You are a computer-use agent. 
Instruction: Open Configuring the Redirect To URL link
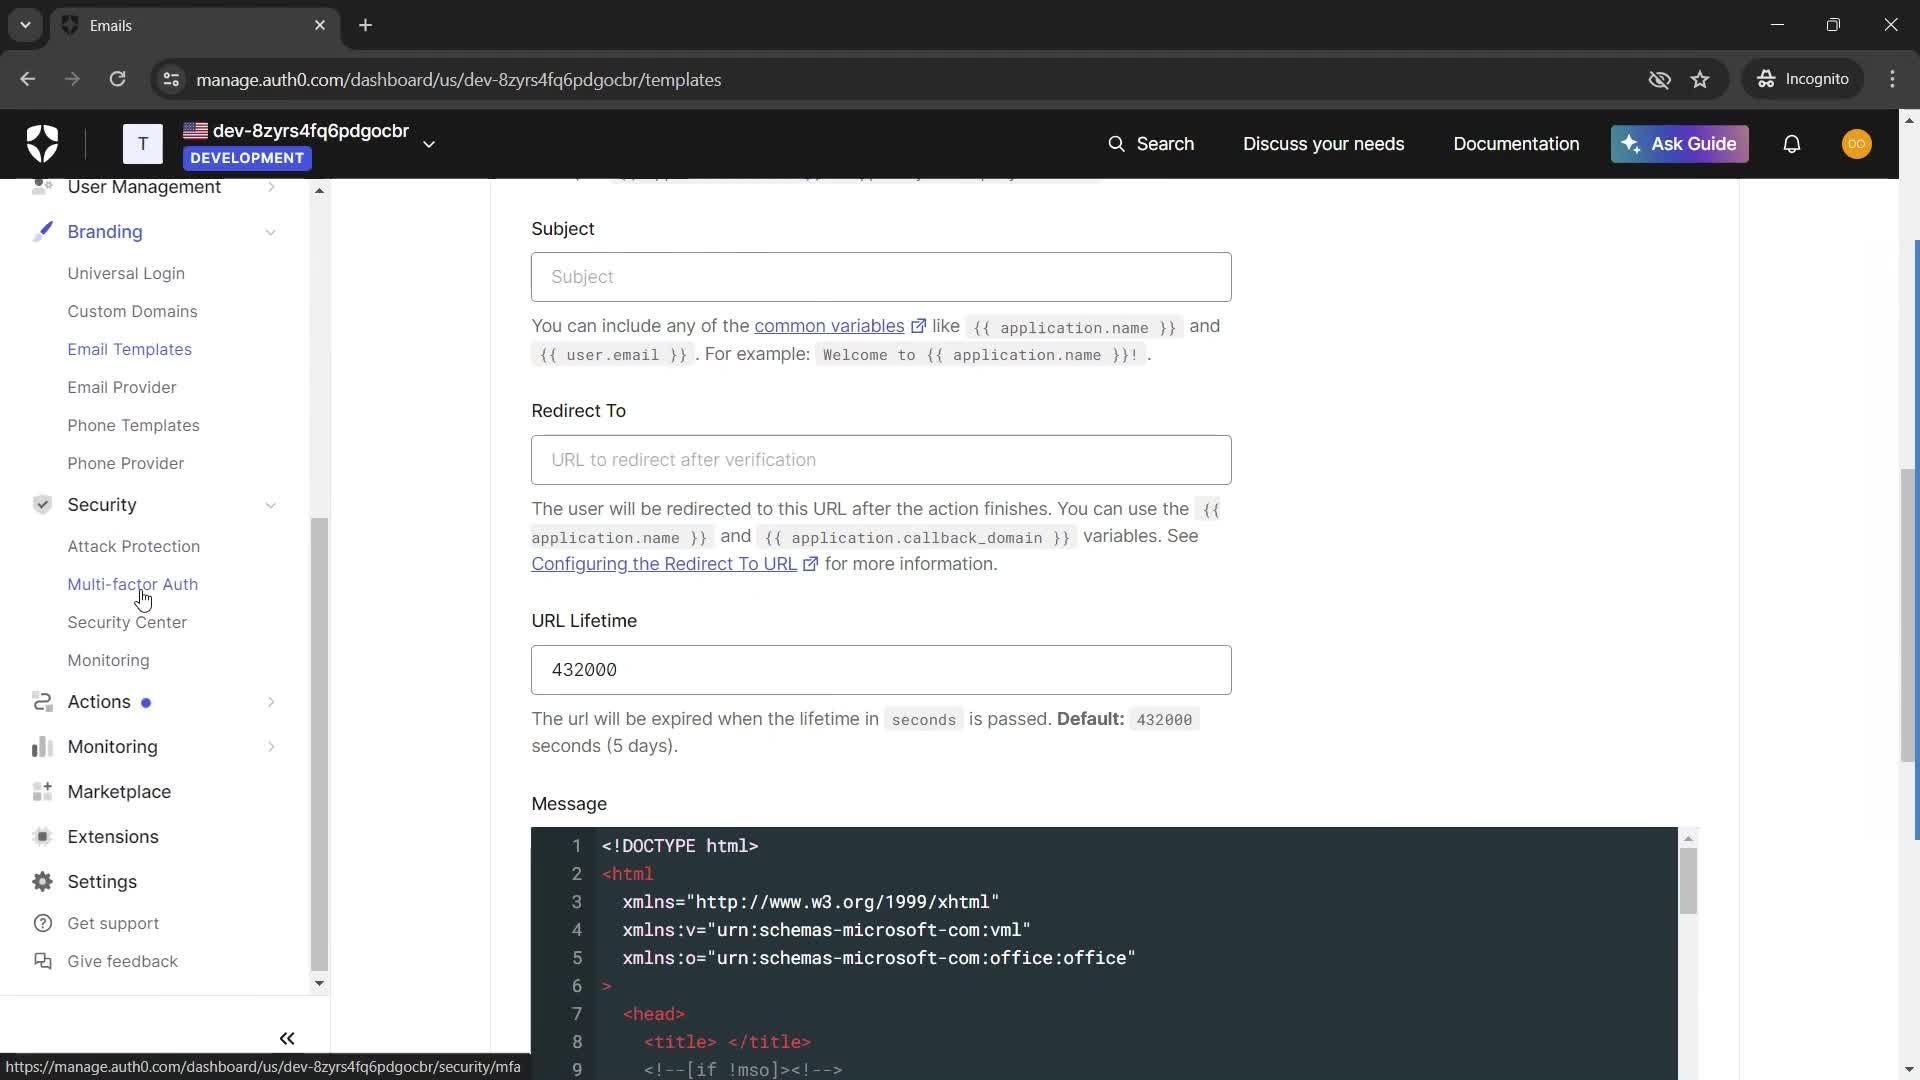664,564
